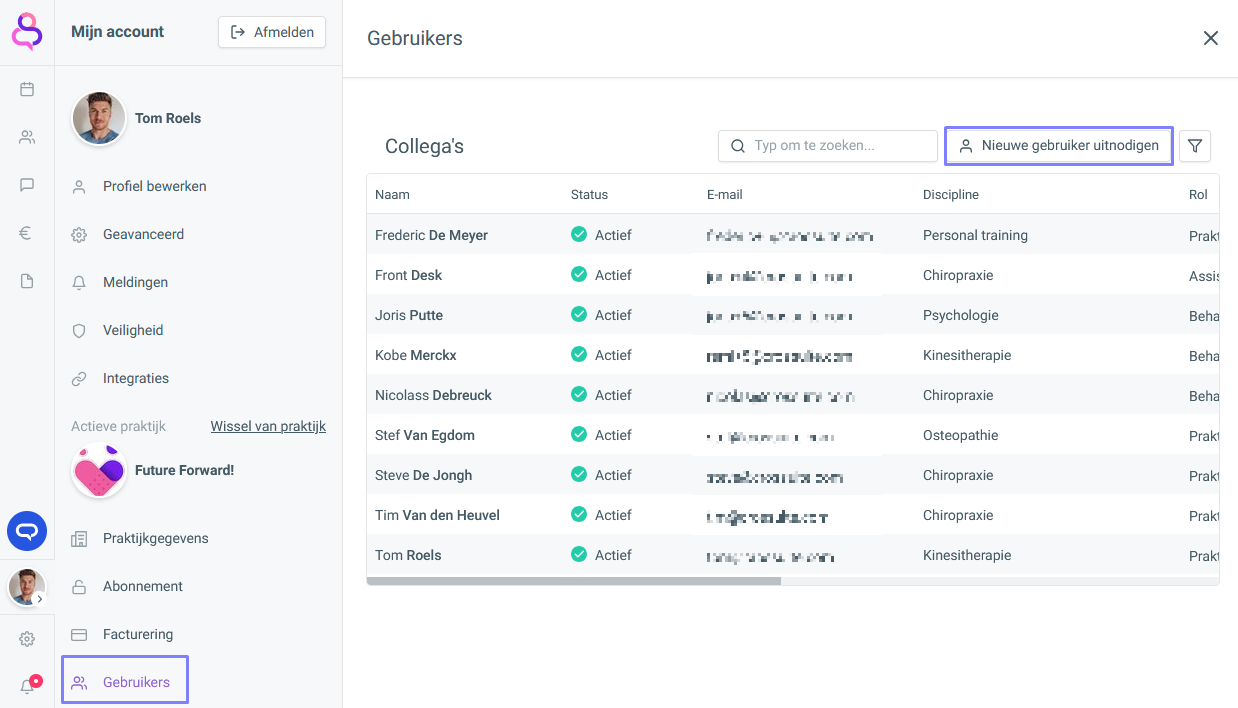Click the app logo at top left
This screenshot has width=1238, height=708.
(27, 32)
